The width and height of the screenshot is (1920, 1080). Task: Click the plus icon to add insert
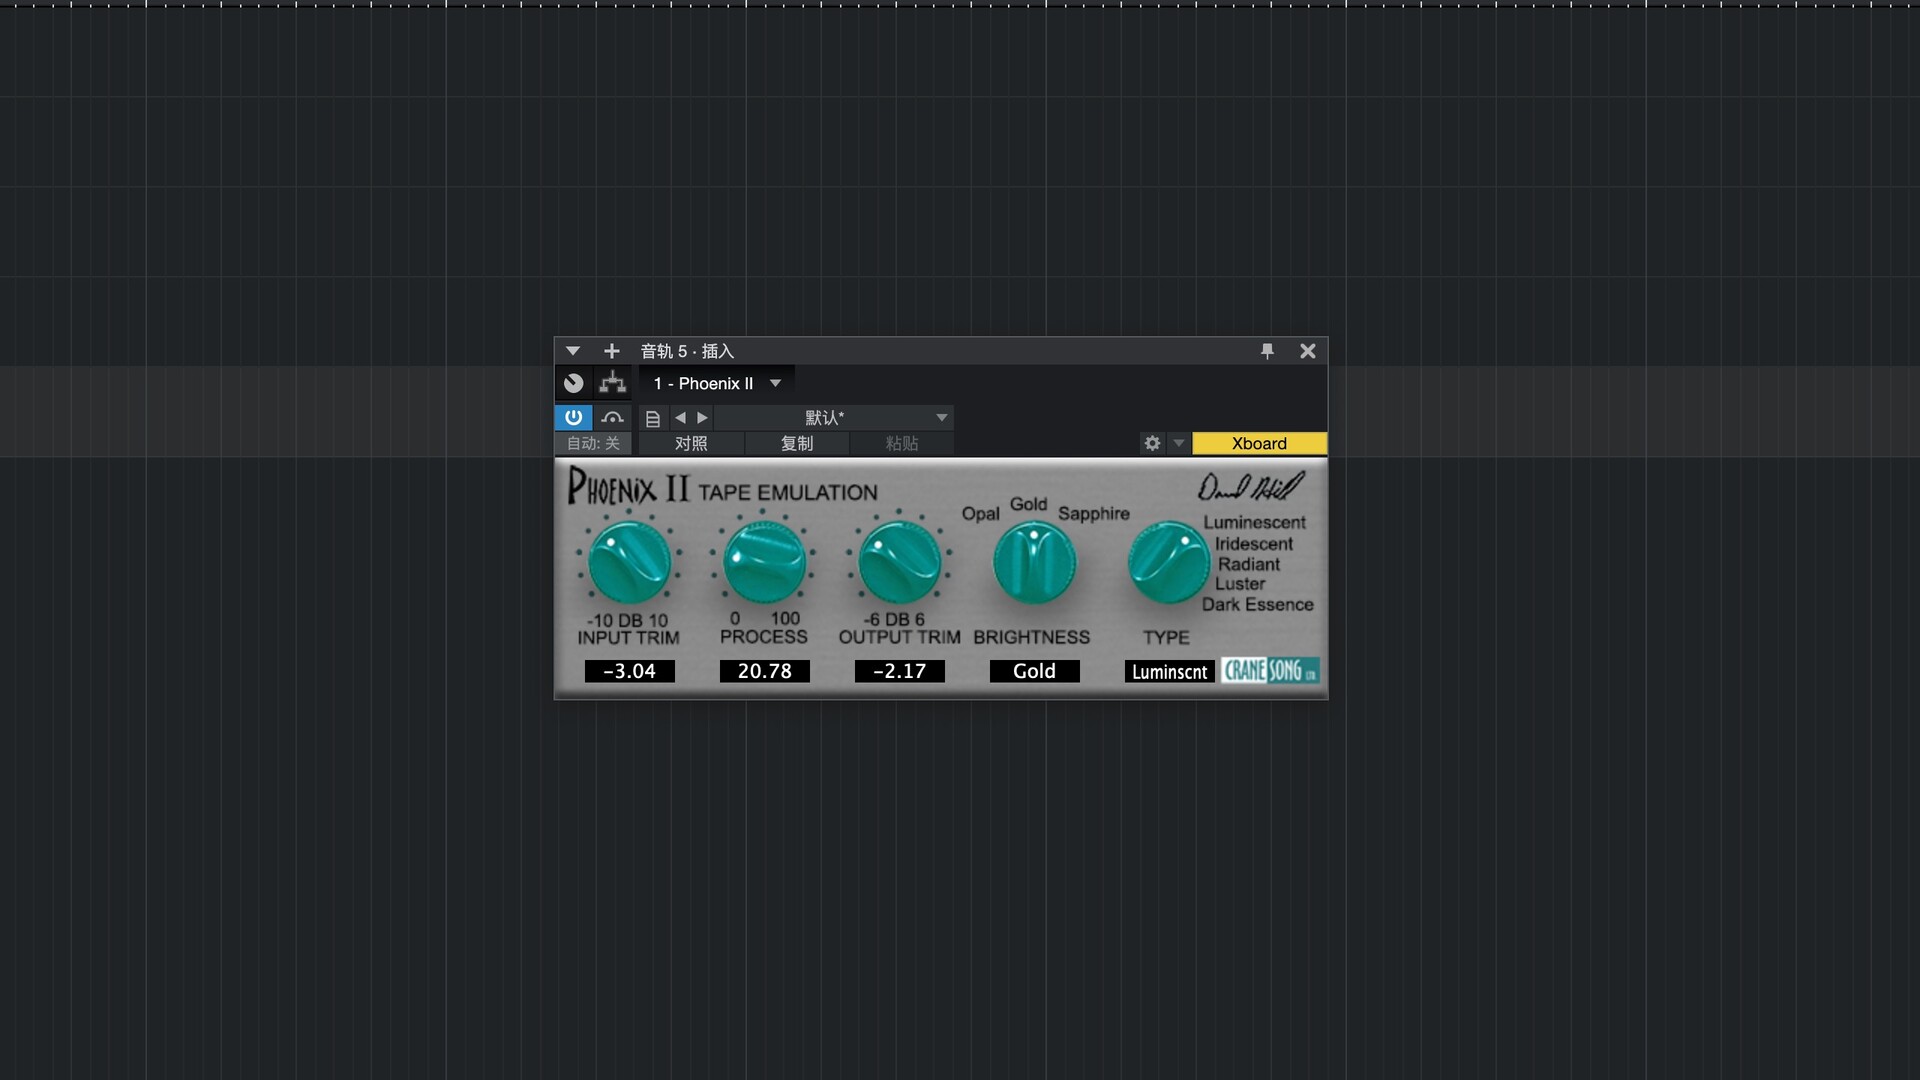click(612, 351)
